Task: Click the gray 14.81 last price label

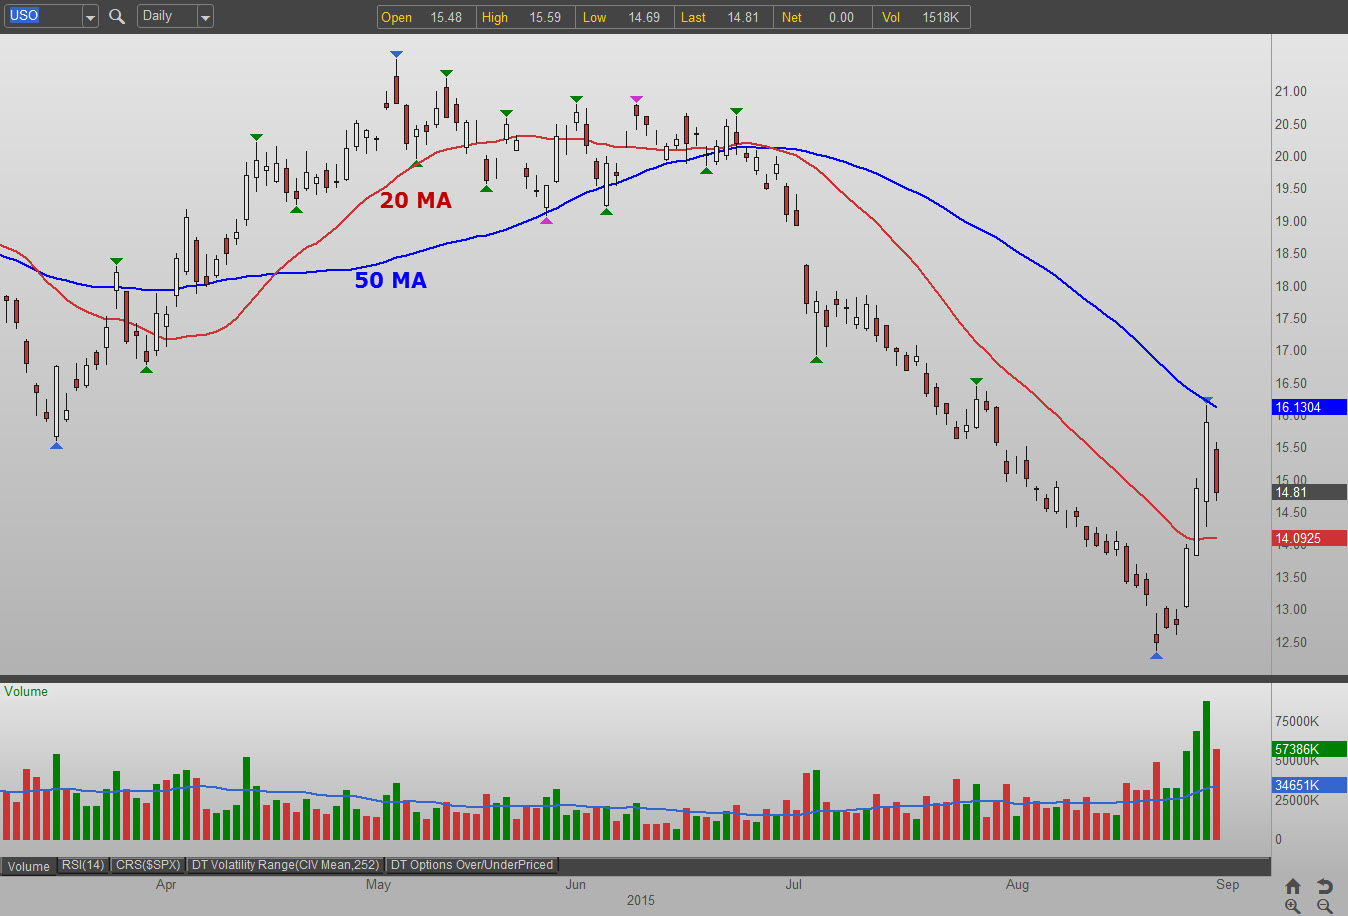Action: (x=1309, y=492)
